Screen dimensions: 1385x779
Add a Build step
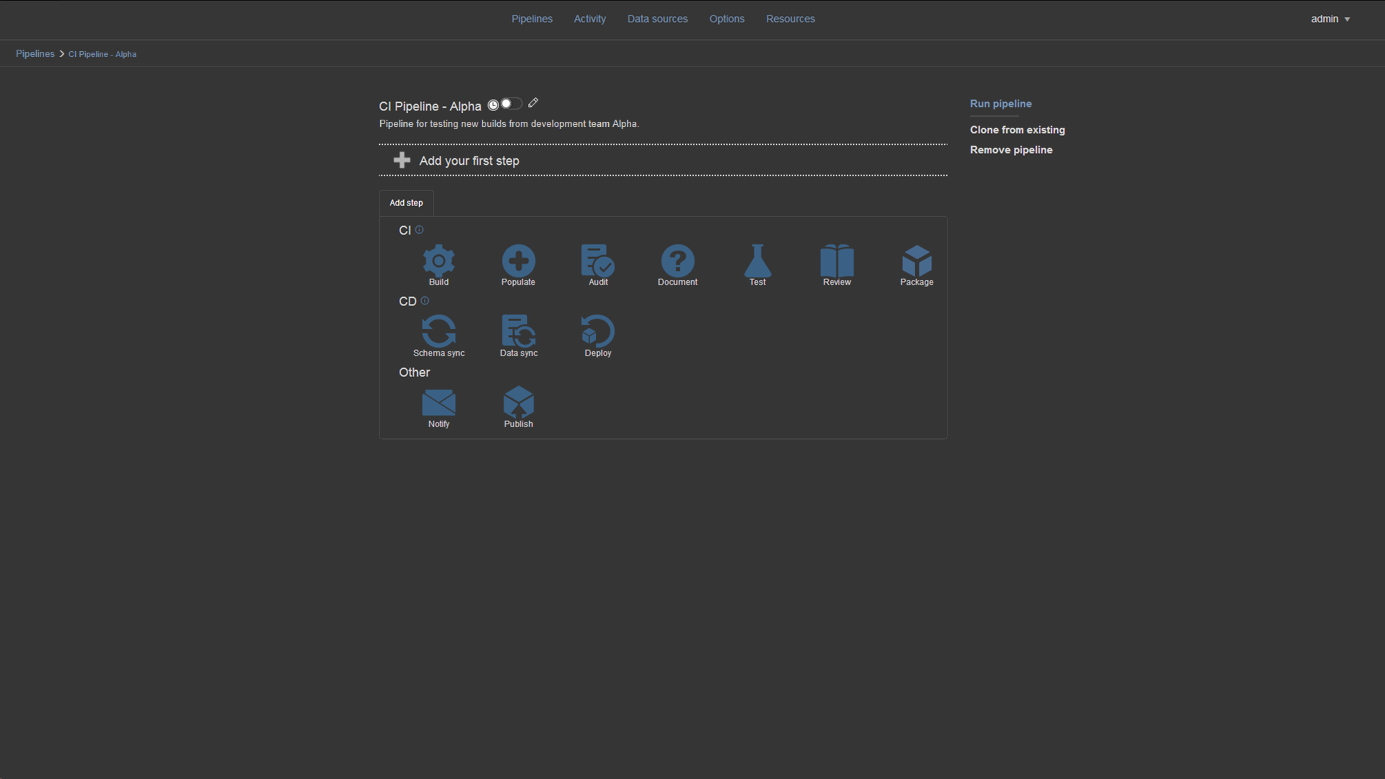click(439, 265)
